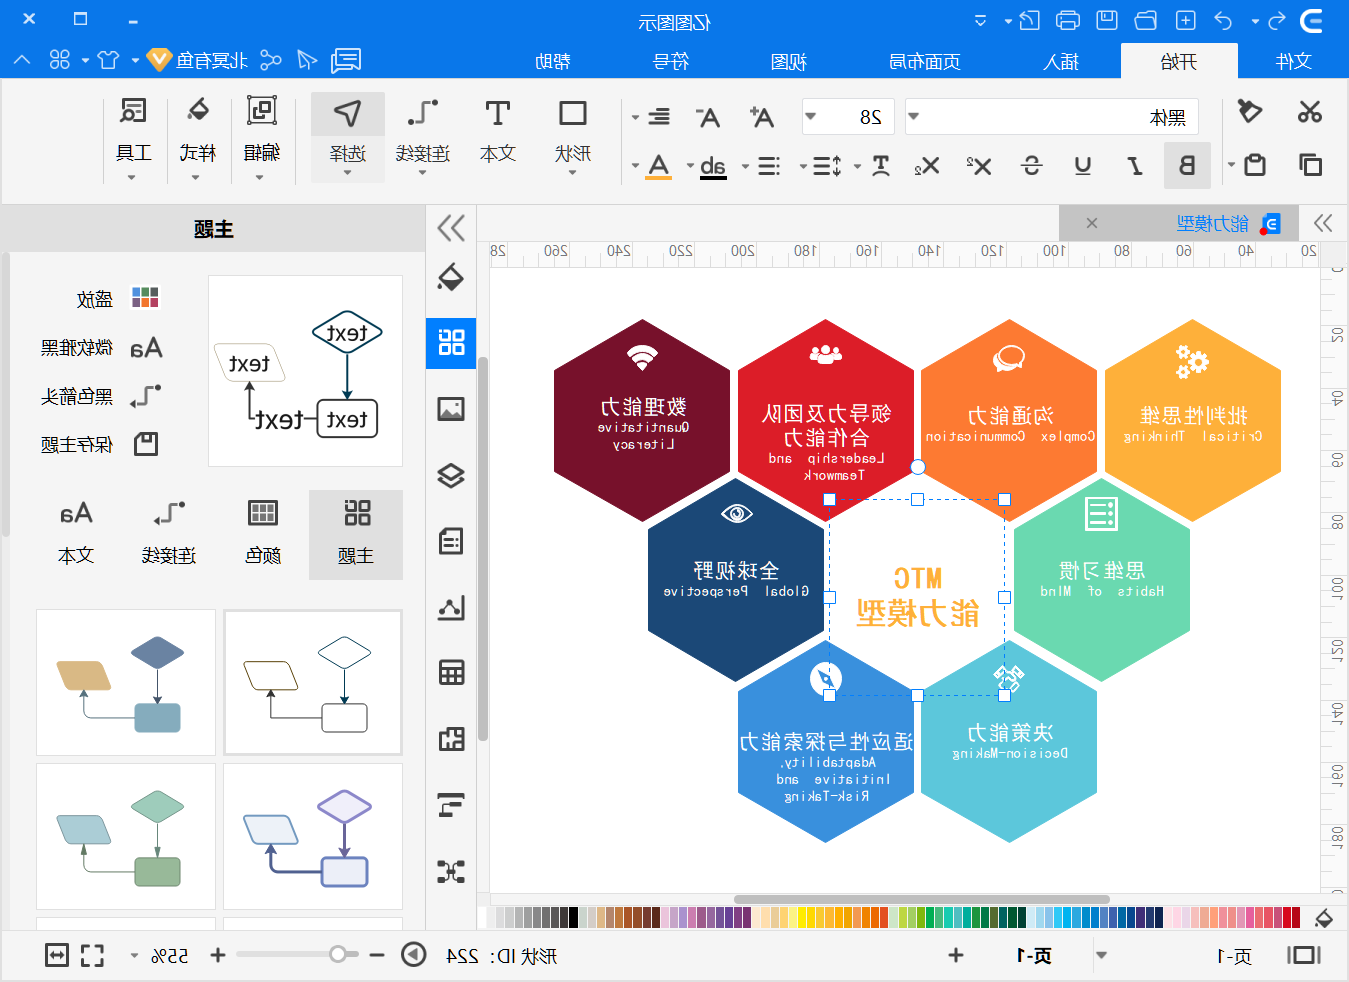
Task: Open the Image side panel icon
Action: [x=451, y=408]
